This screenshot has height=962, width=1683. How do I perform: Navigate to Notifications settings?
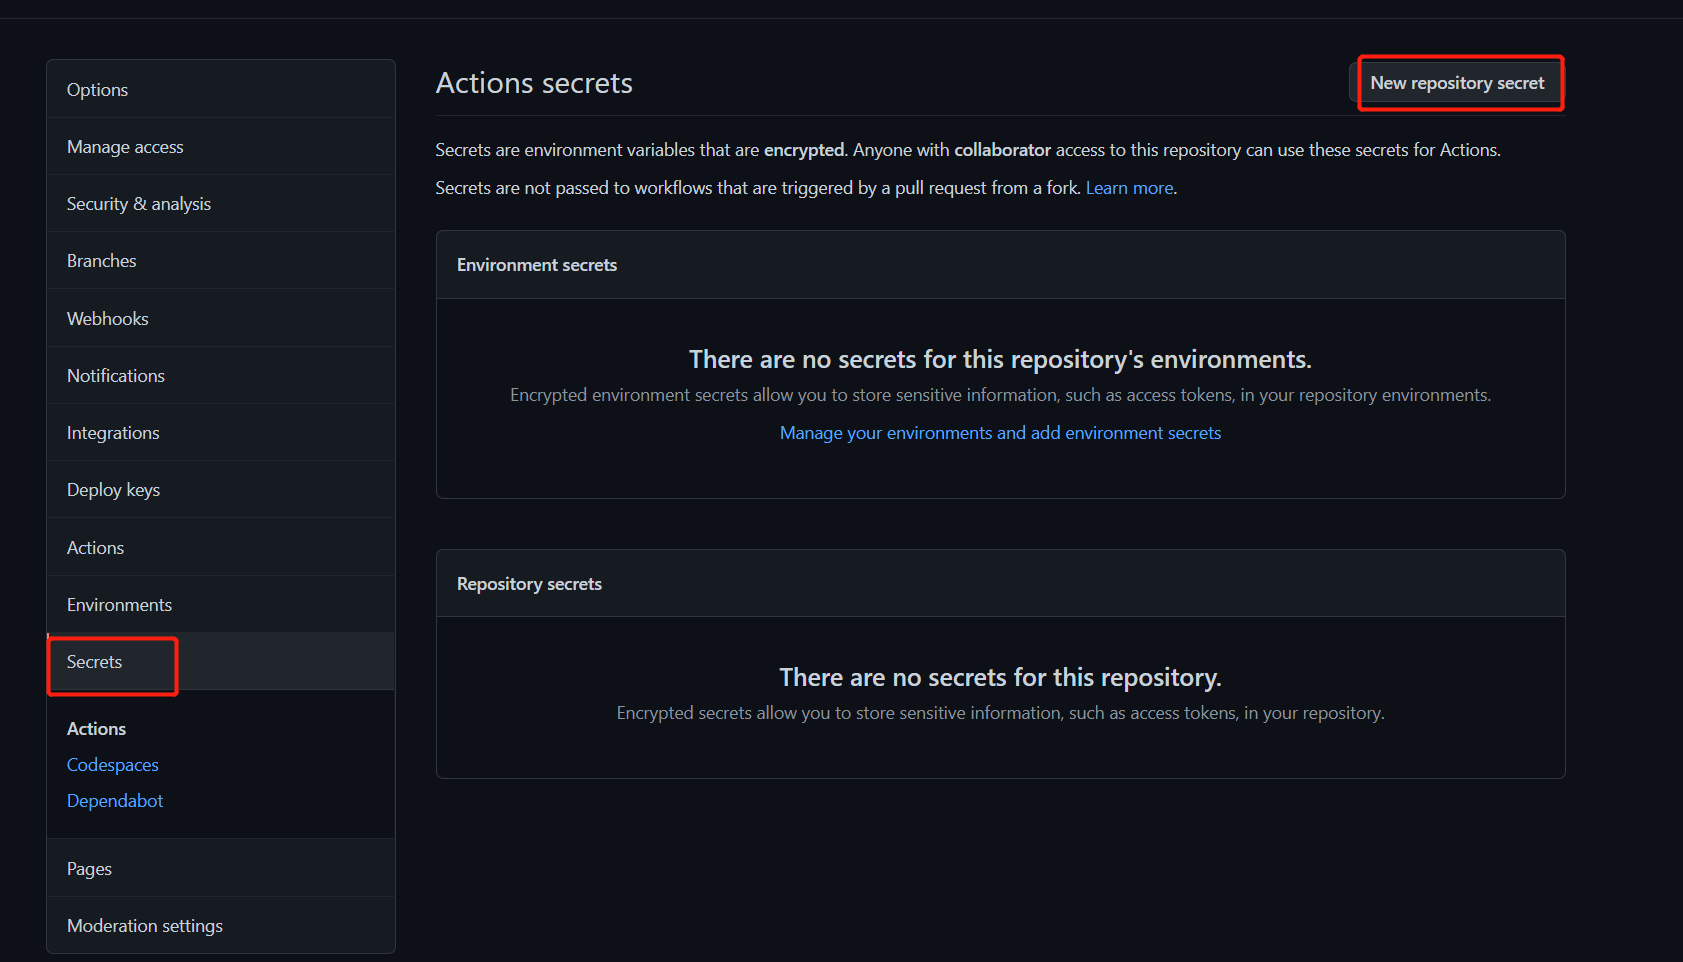[116, 376]
